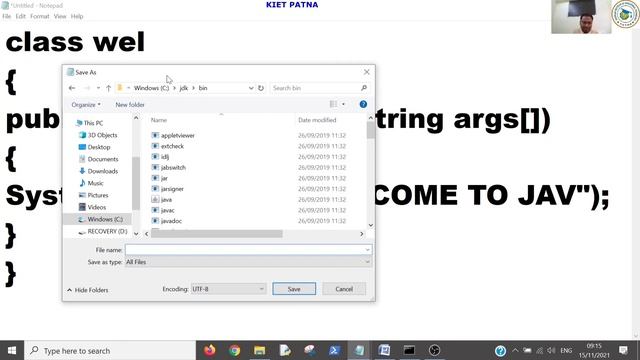
Task: Create a New folder
Action: click(x=130, y=104)
